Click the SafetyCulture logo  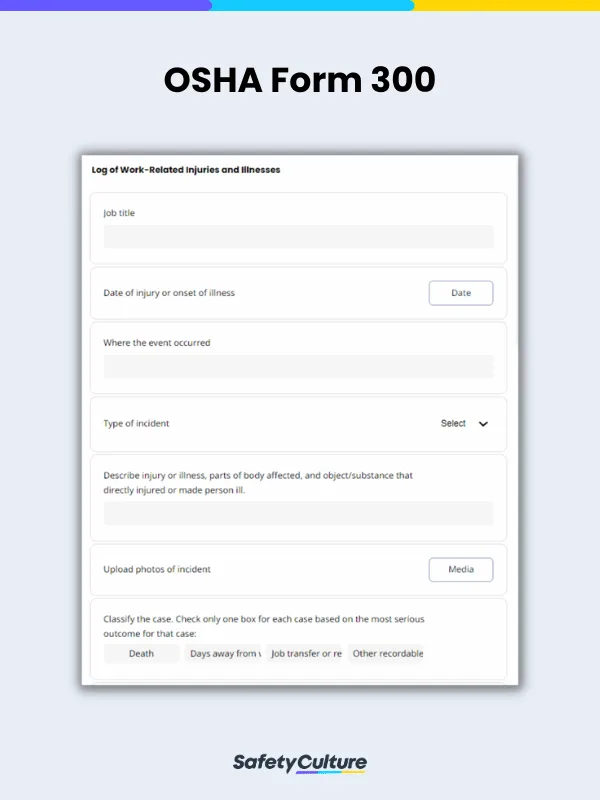point(299,761)
